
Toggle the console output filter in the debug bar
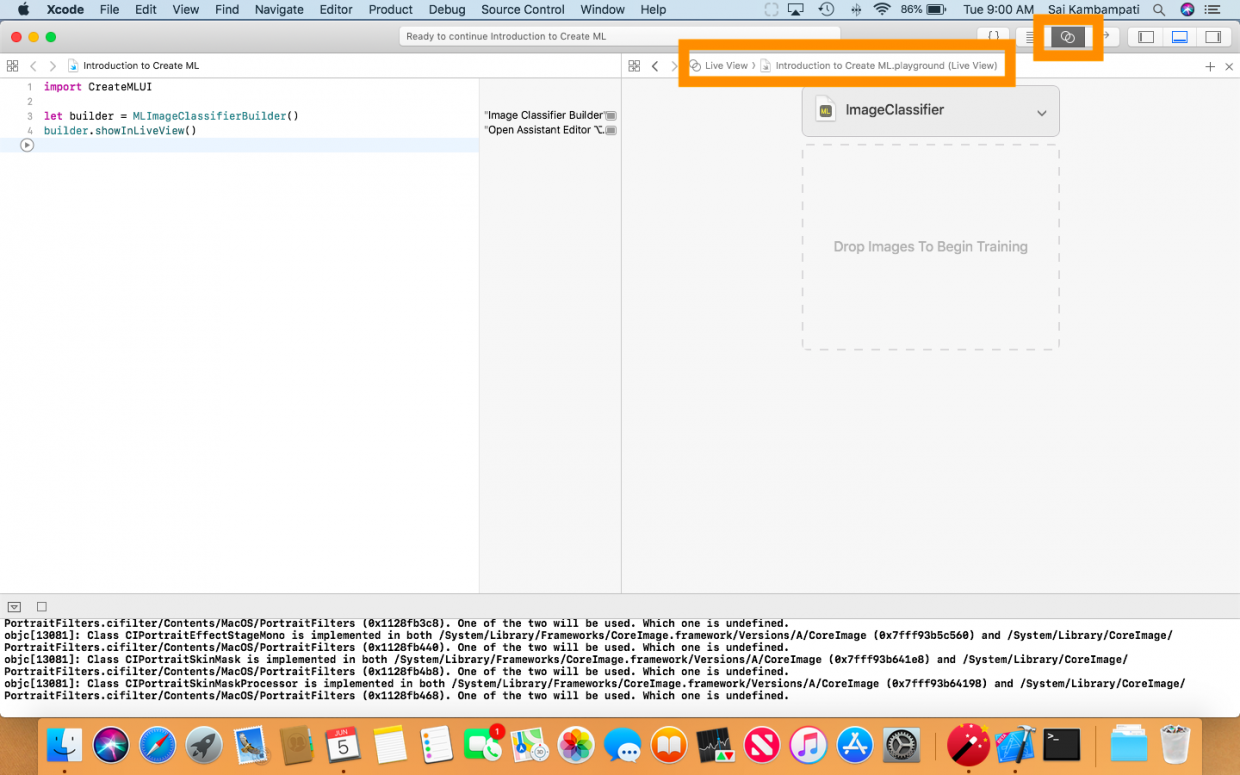click(14, 606)
